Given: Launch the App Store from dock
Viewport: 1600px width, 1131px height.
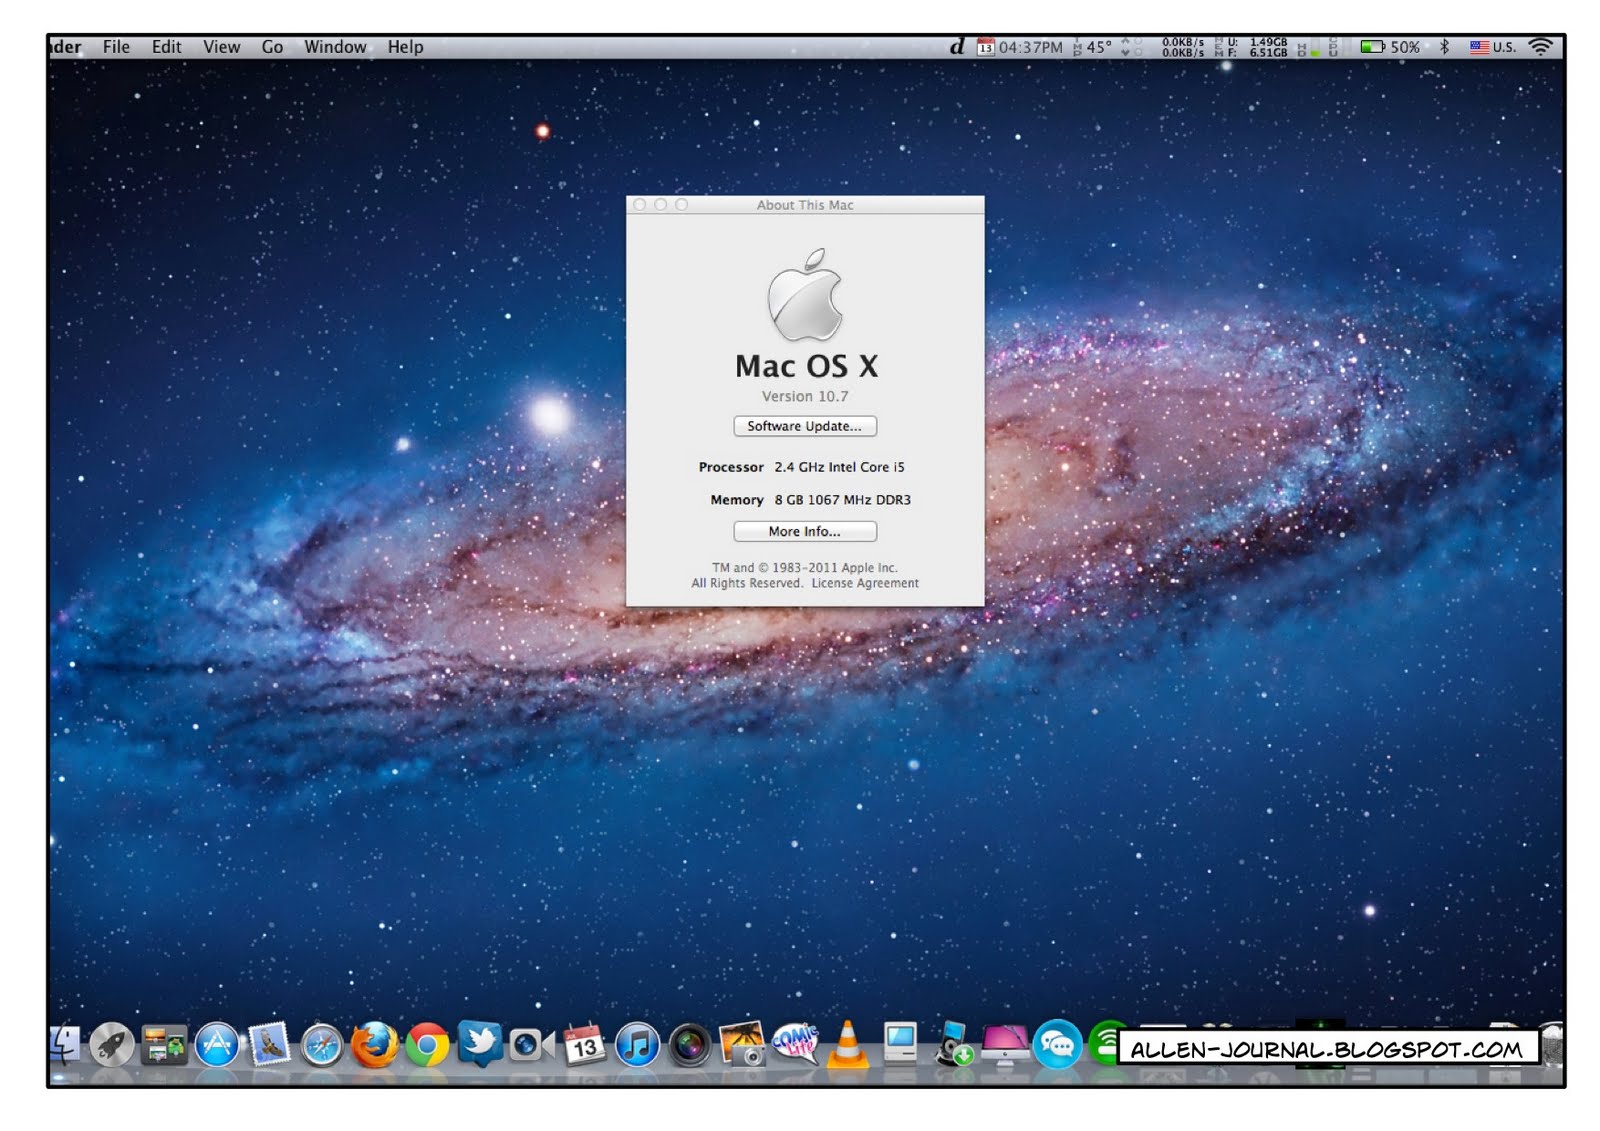Looking at the screenshot, I should click(217, 1046).
